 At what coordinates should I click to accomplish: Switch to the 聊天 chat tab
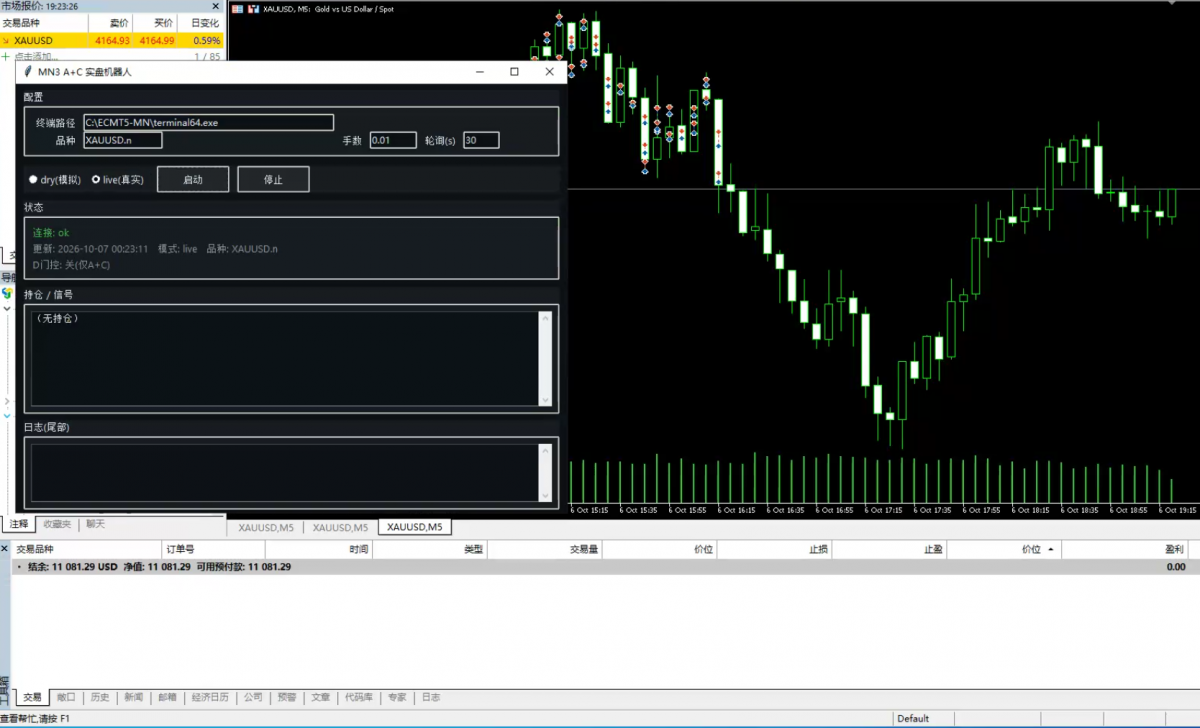[x=95, y=524]
